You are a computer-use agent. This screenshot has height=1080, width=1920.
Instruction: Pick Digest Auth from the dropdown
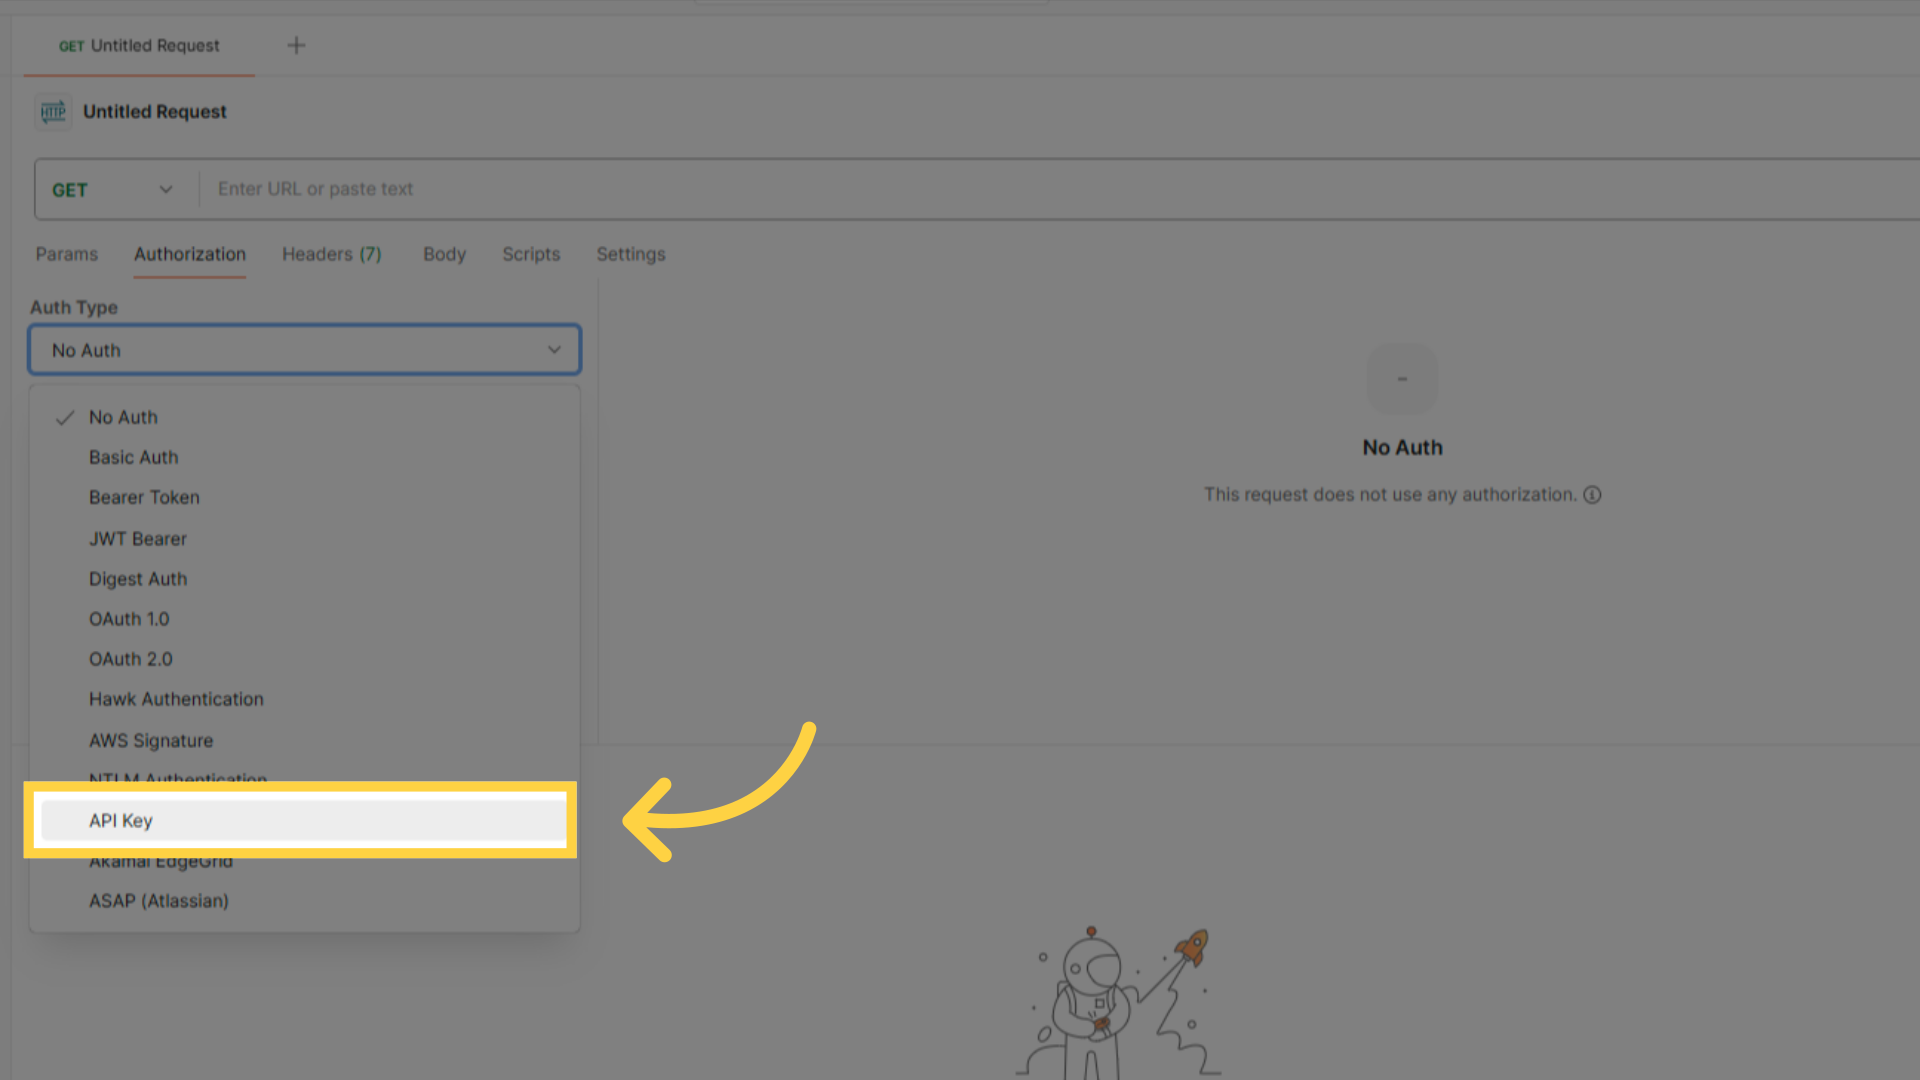click(x=304, y=579)
